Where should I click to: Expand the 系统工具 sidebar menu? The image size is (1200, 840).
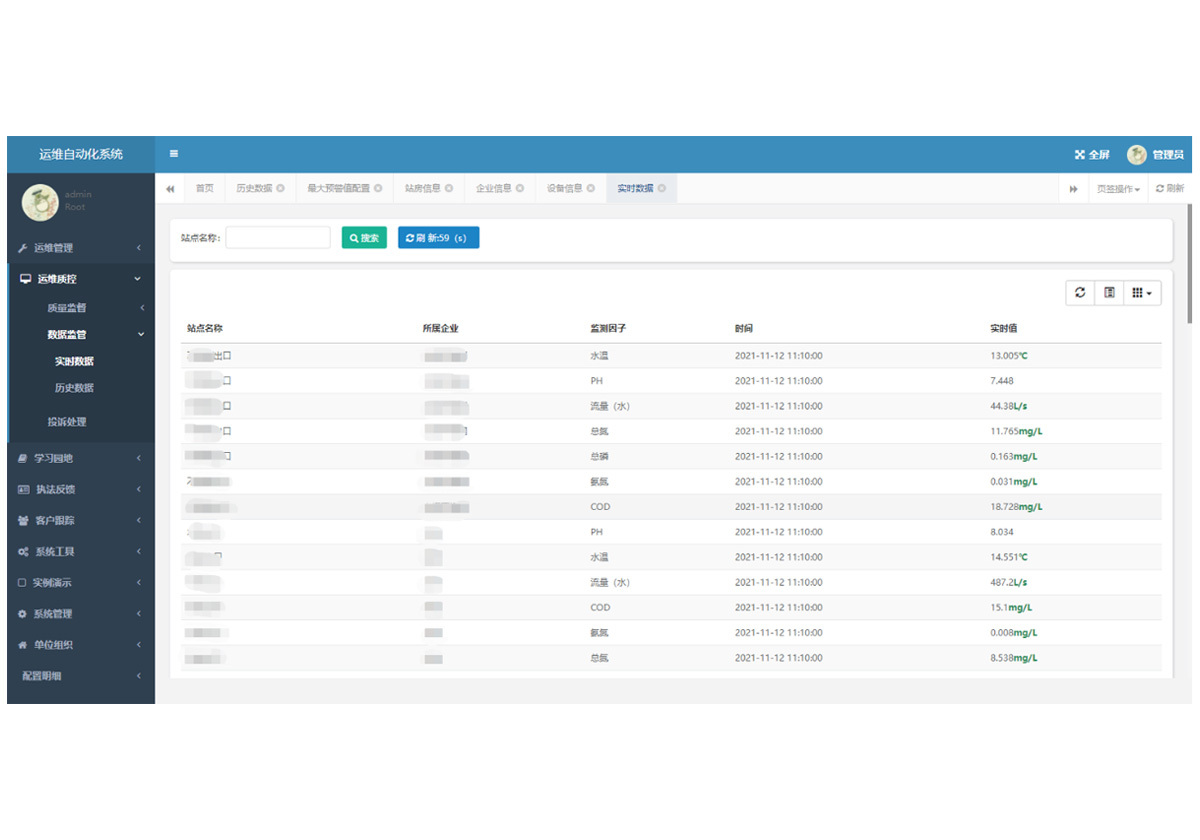coord(80,552)
